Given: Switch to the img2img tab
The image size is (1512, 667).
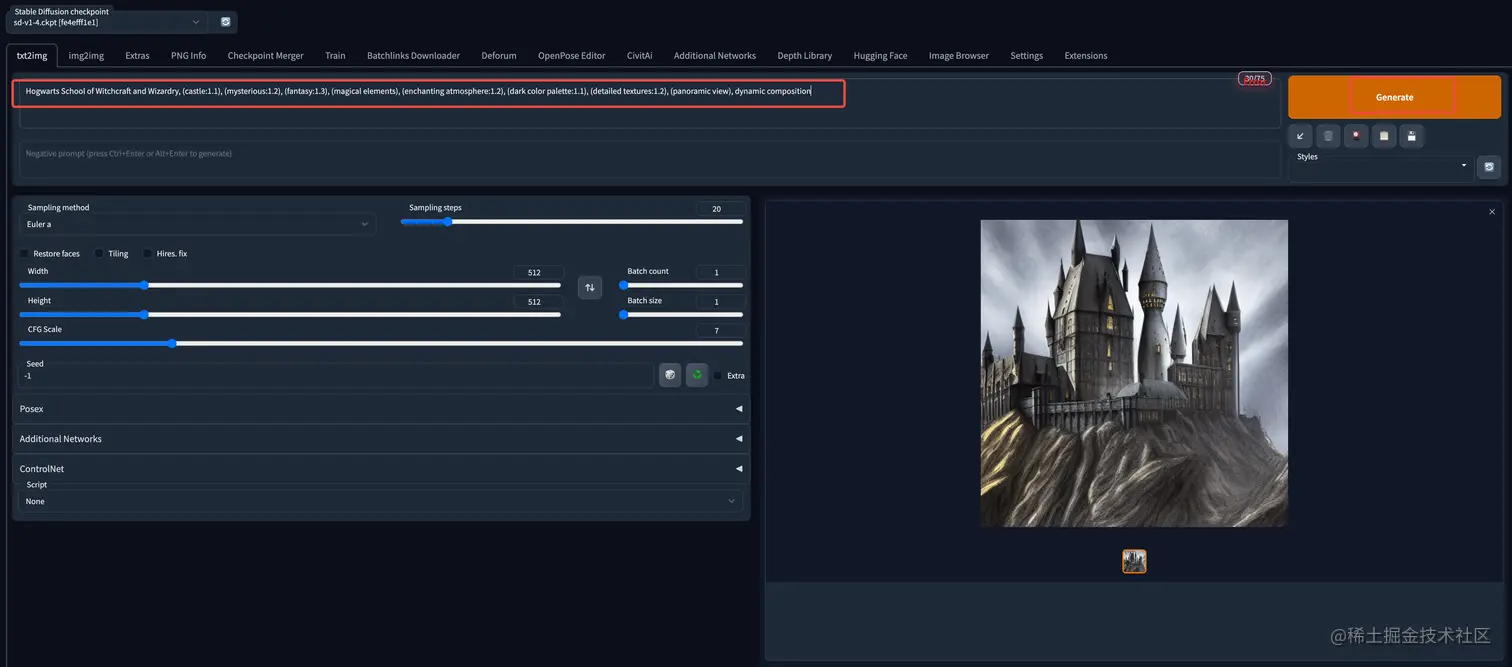Looking at the screenshot, I should [x=86, y=56].
